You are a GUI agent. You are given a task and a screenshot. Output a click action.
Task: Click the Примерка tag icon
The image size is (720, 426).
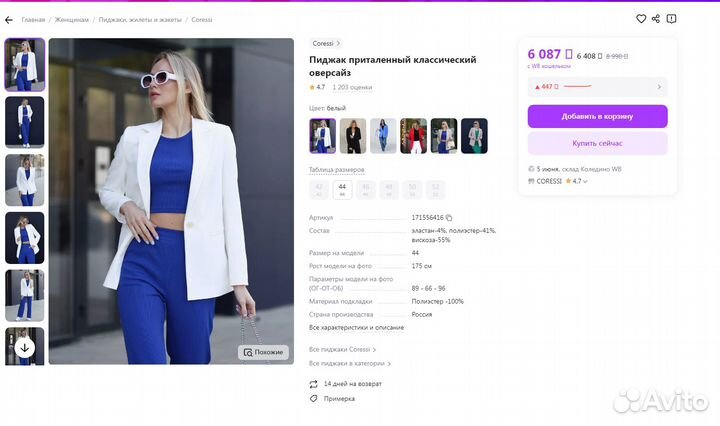coord(314,398)
